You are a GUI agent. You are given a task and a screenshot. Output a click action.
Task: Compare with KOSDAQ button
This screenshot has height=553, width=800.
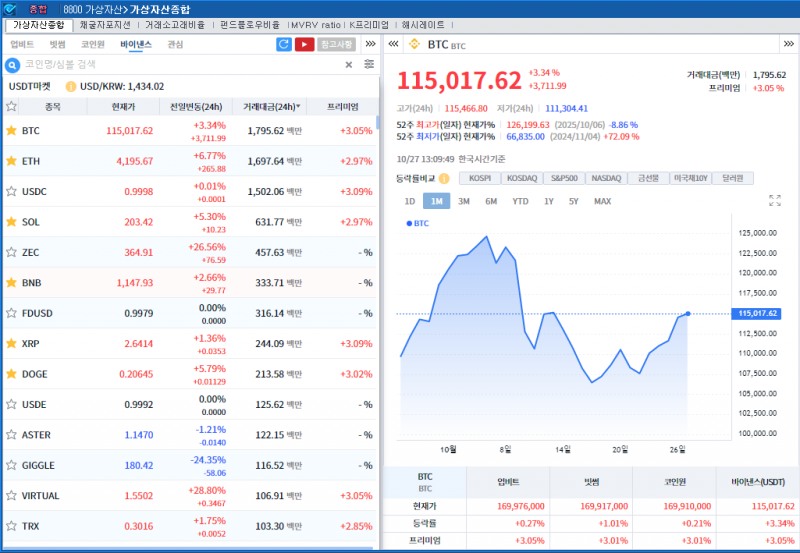coord(522,178)
